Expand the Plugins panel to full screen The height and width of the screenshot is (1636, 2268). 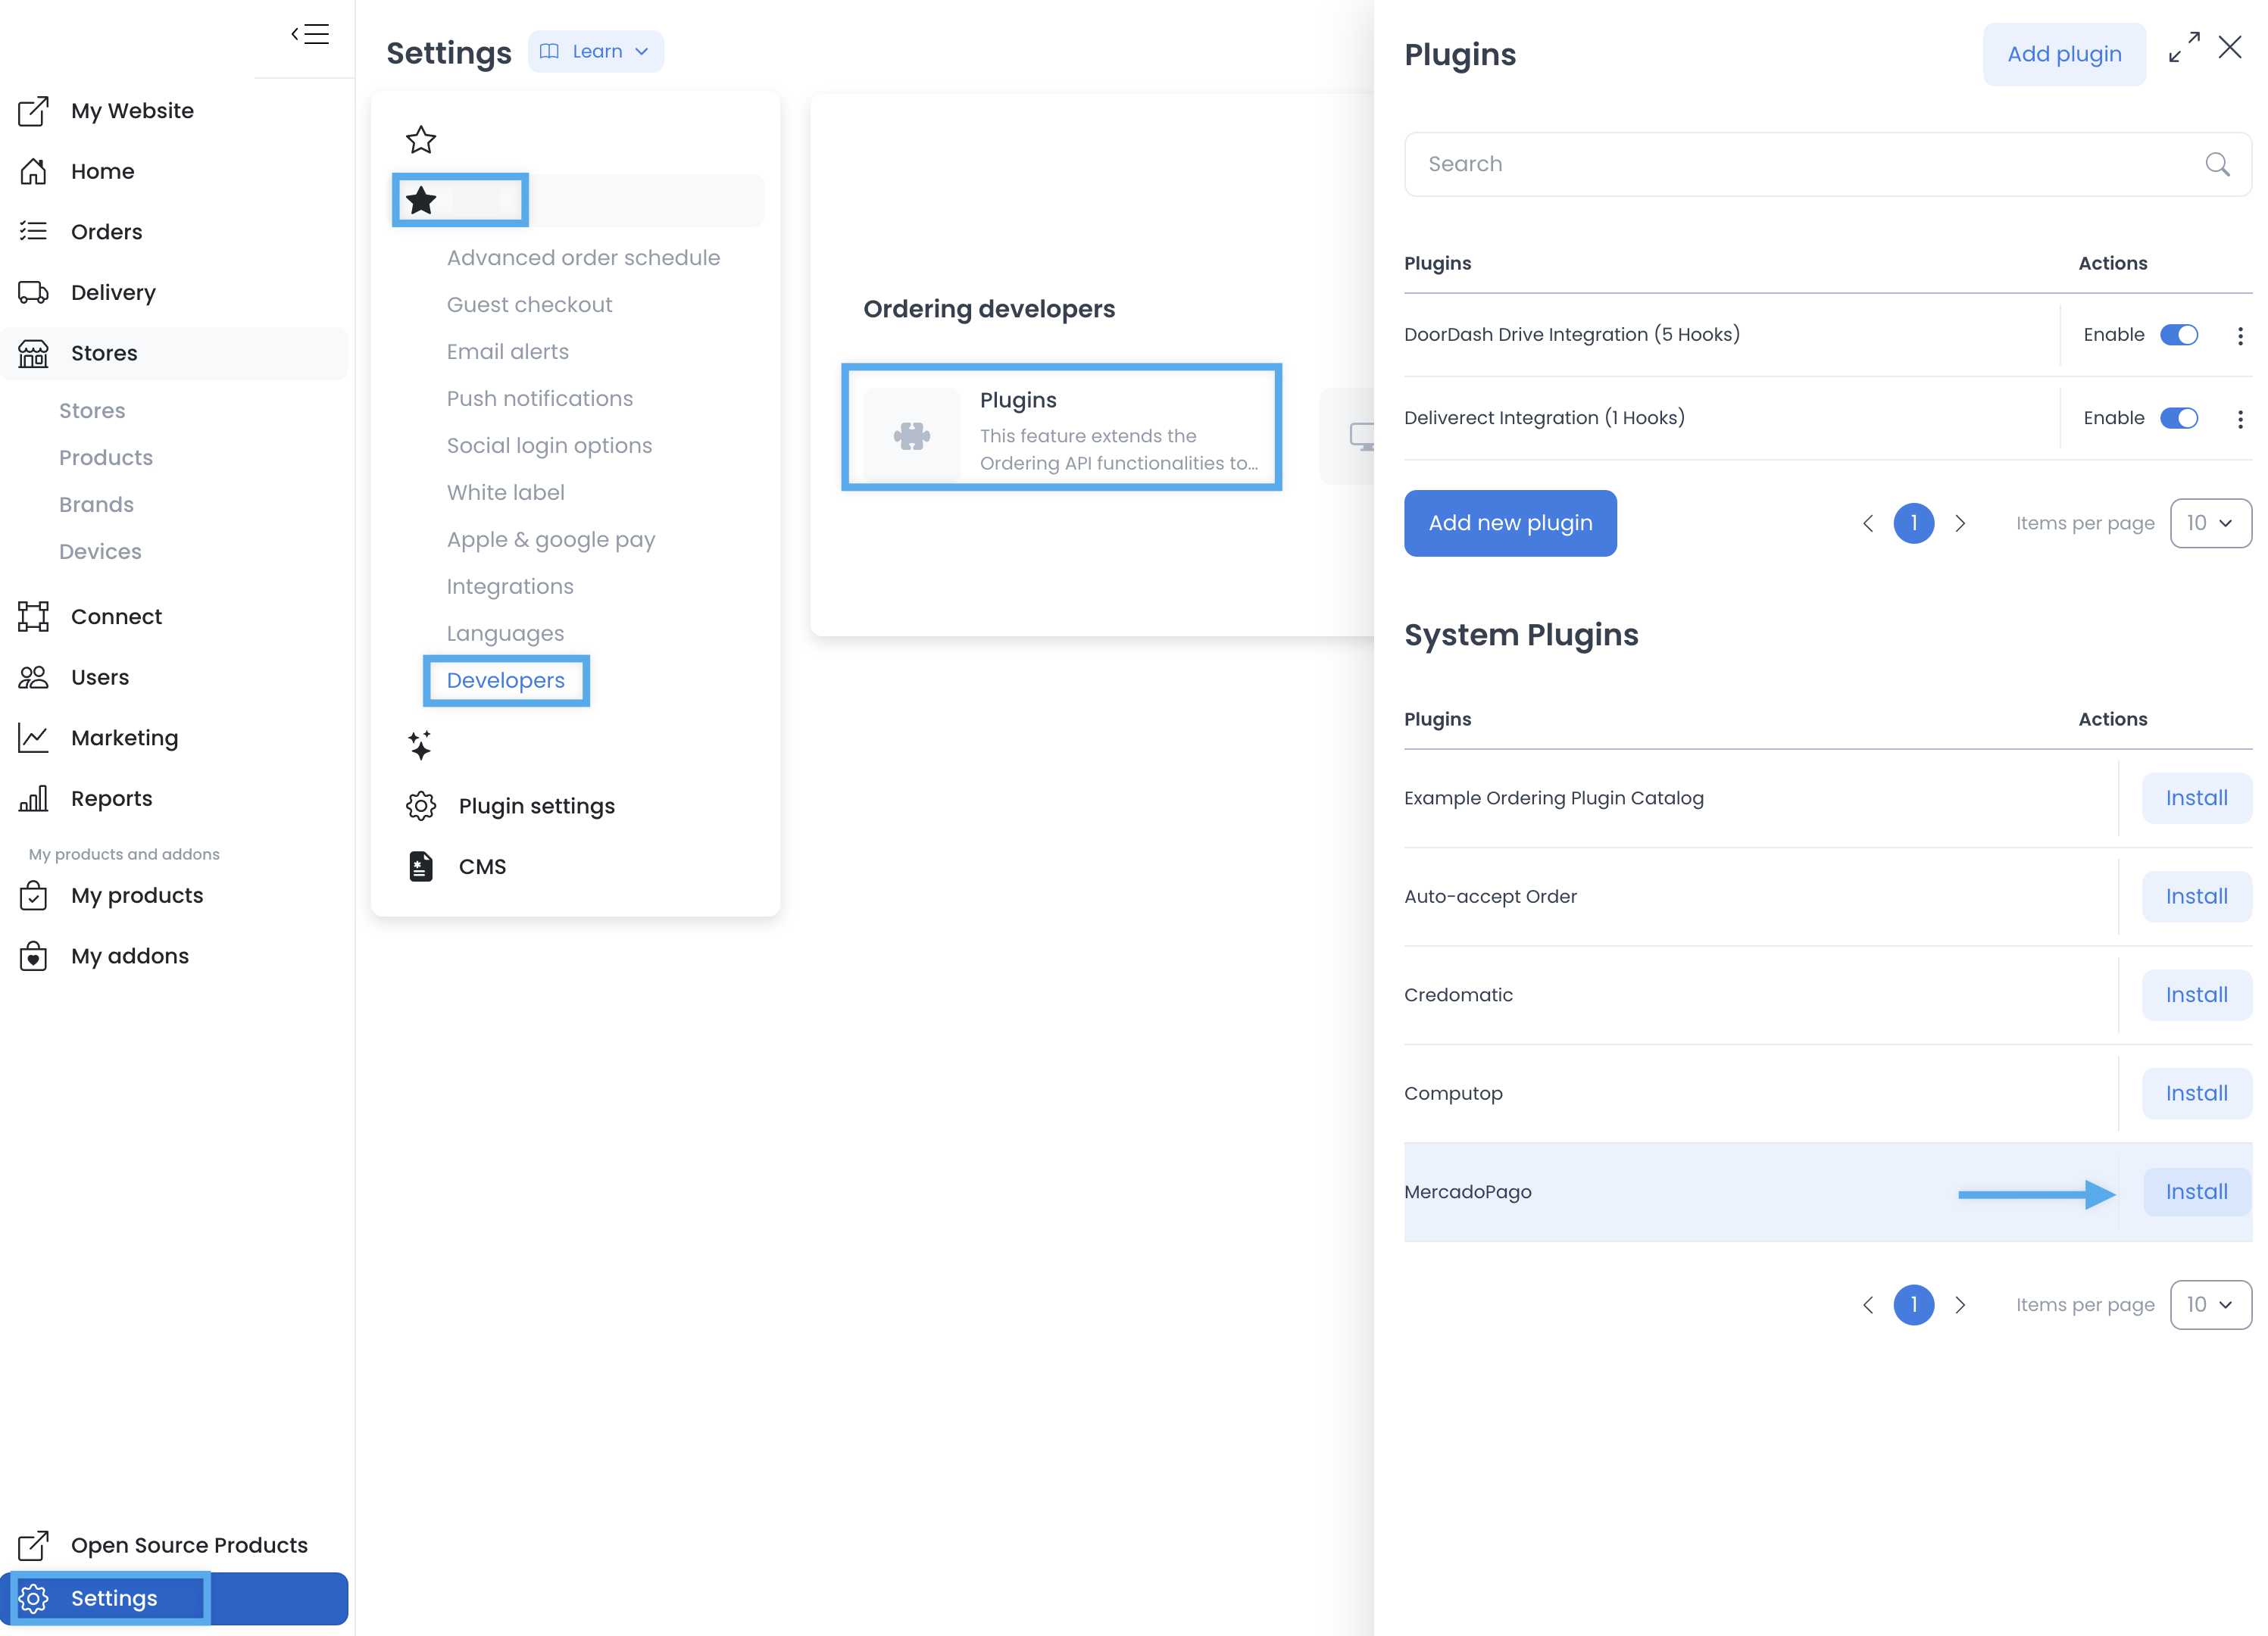2184,47
